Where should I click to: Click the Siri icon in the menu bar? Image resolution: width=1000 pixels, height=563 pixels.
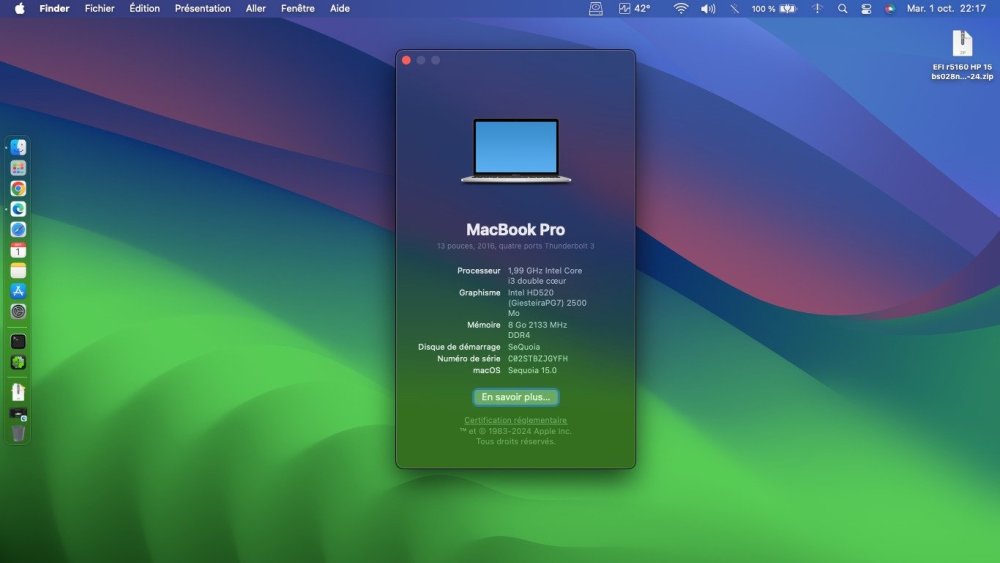click(x=890, y=8)
